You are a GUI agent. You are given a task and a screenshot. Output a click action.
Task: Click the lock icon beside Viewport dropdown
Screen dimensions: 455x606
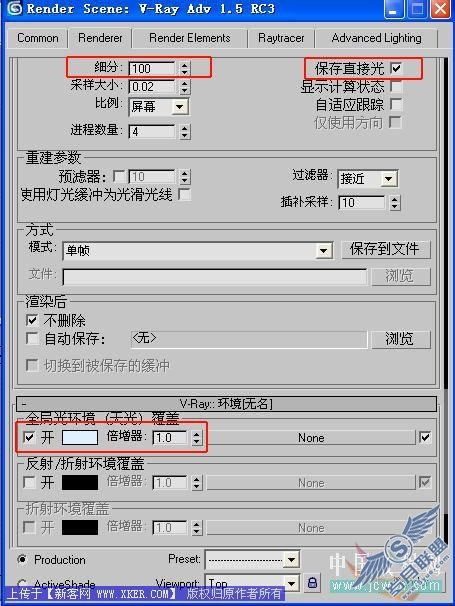(312, 582)
